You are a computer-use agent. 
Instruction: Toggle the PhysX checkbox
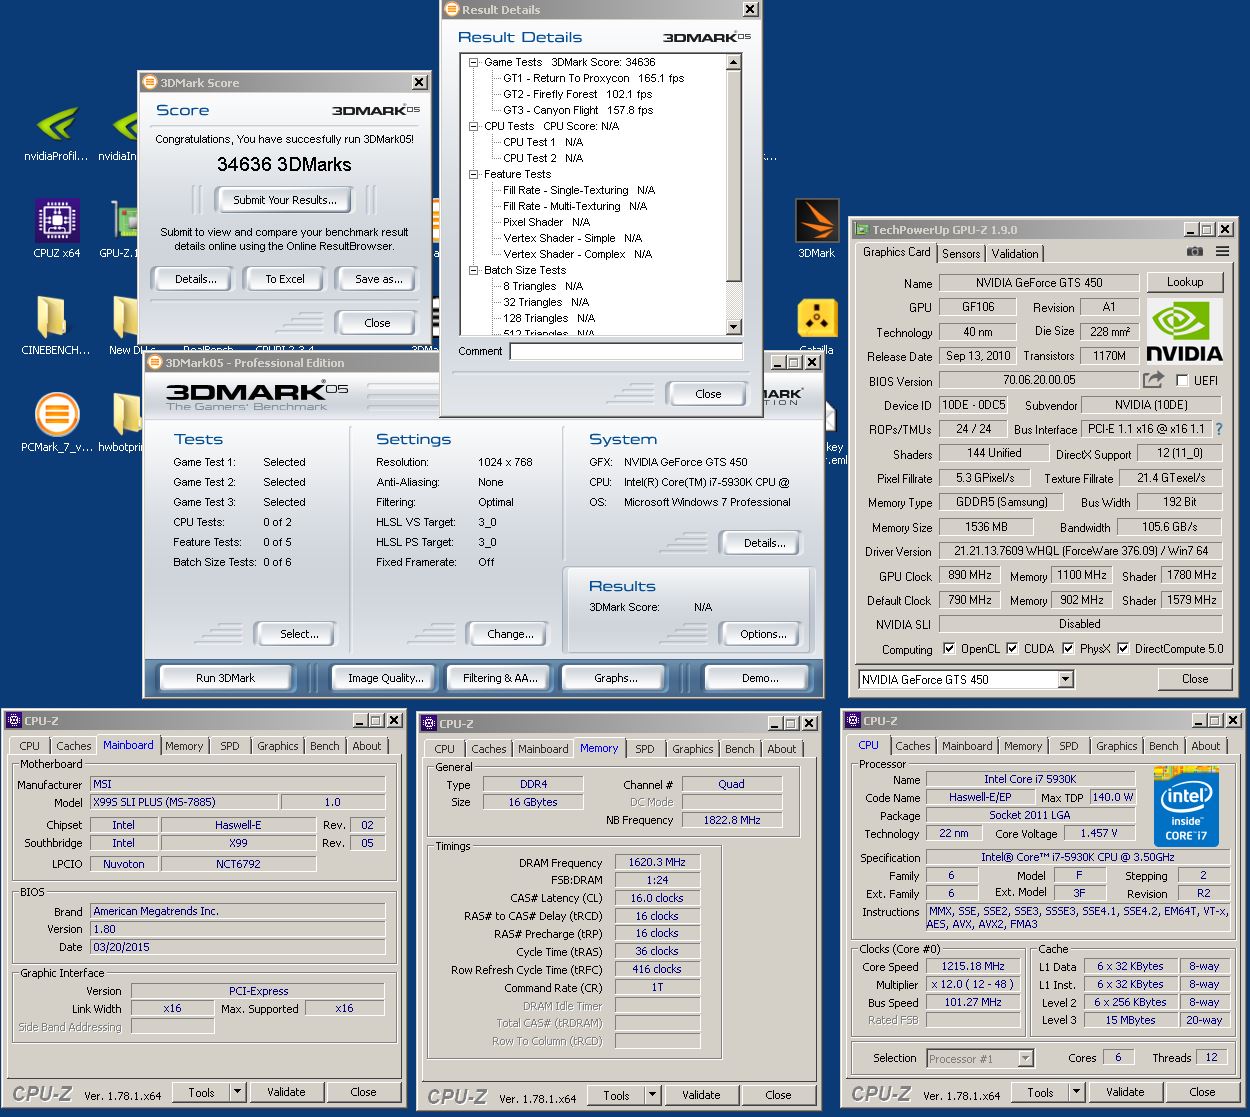(x=1068, y=648)
